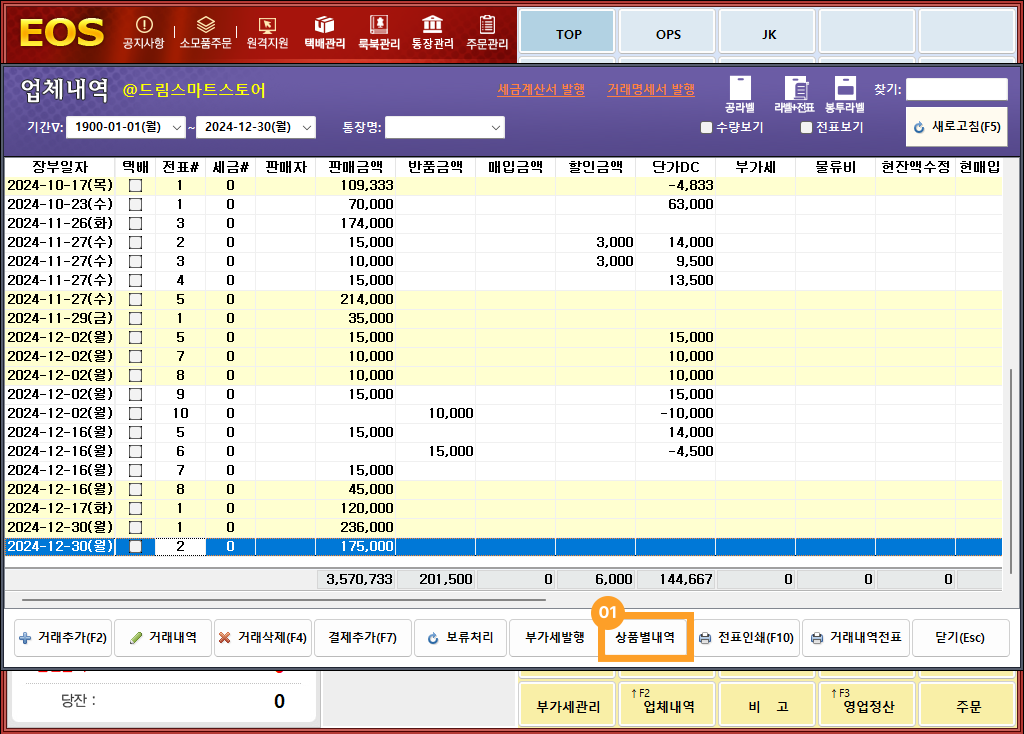Open 소모품주문 supplies order icon

[x=206, y=33]
